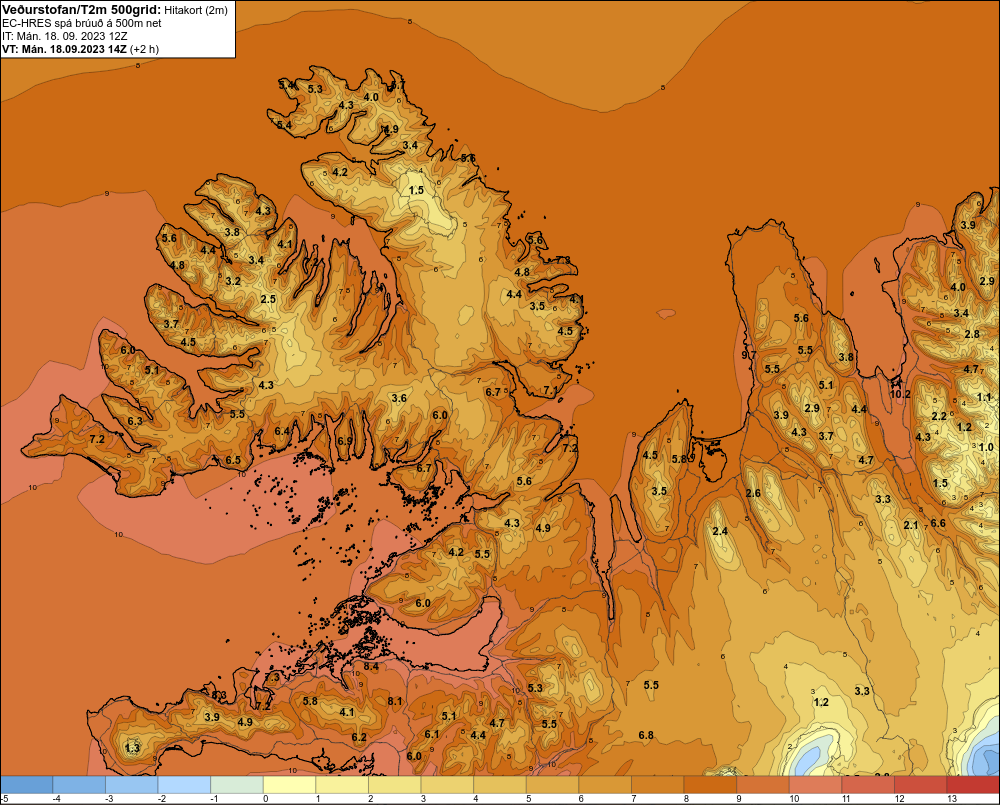The image size is (1000, 805).
Task: Click the '6.5' temperature value on the map
Action: tap(233, 460)
